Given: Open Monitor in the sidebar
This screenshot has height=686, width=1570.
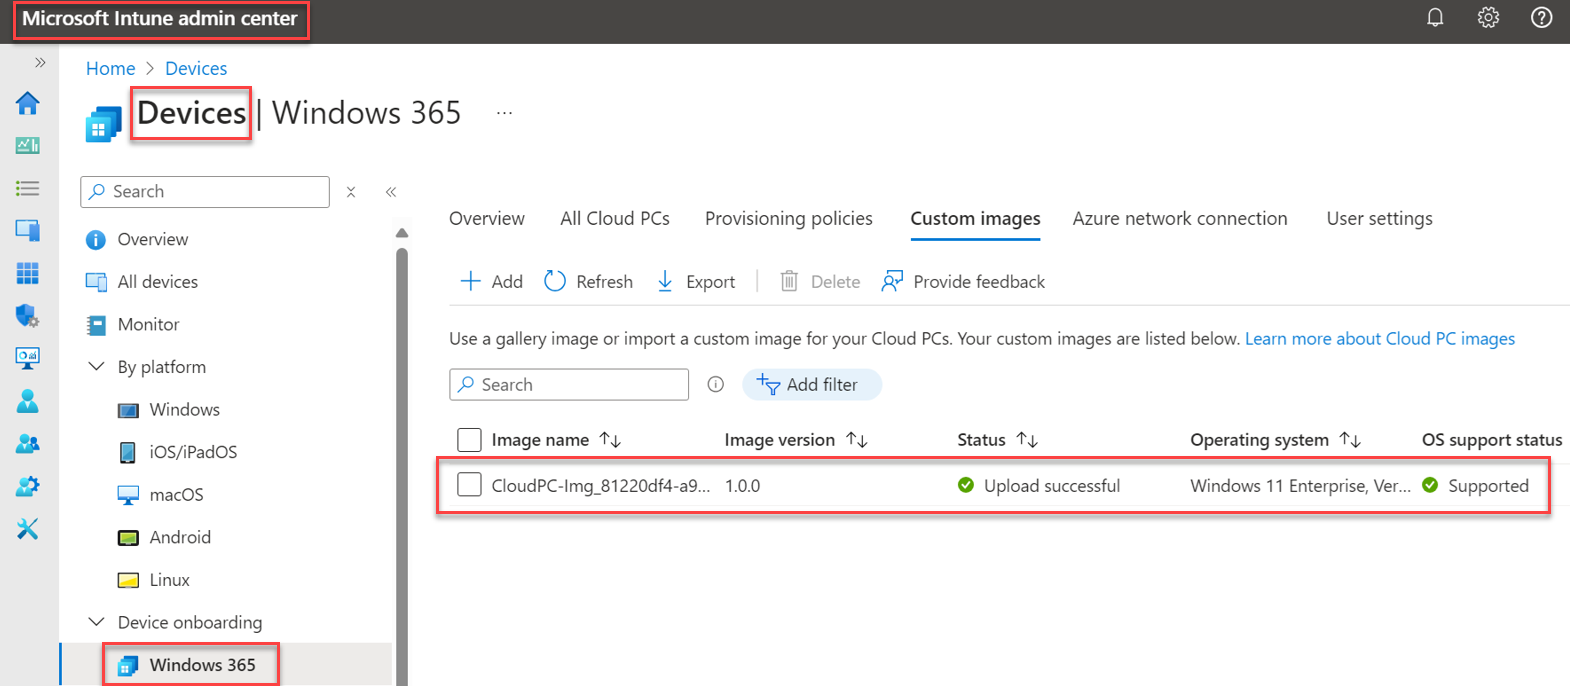Looking at the screenshot, I should pyautogui.click(x=149, y=324).
